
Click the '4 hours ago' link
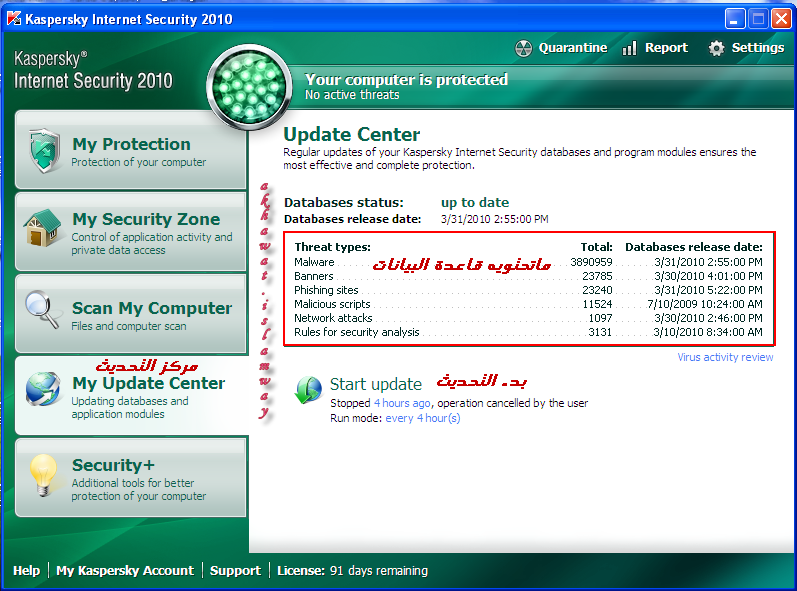(x=402, y=403)
